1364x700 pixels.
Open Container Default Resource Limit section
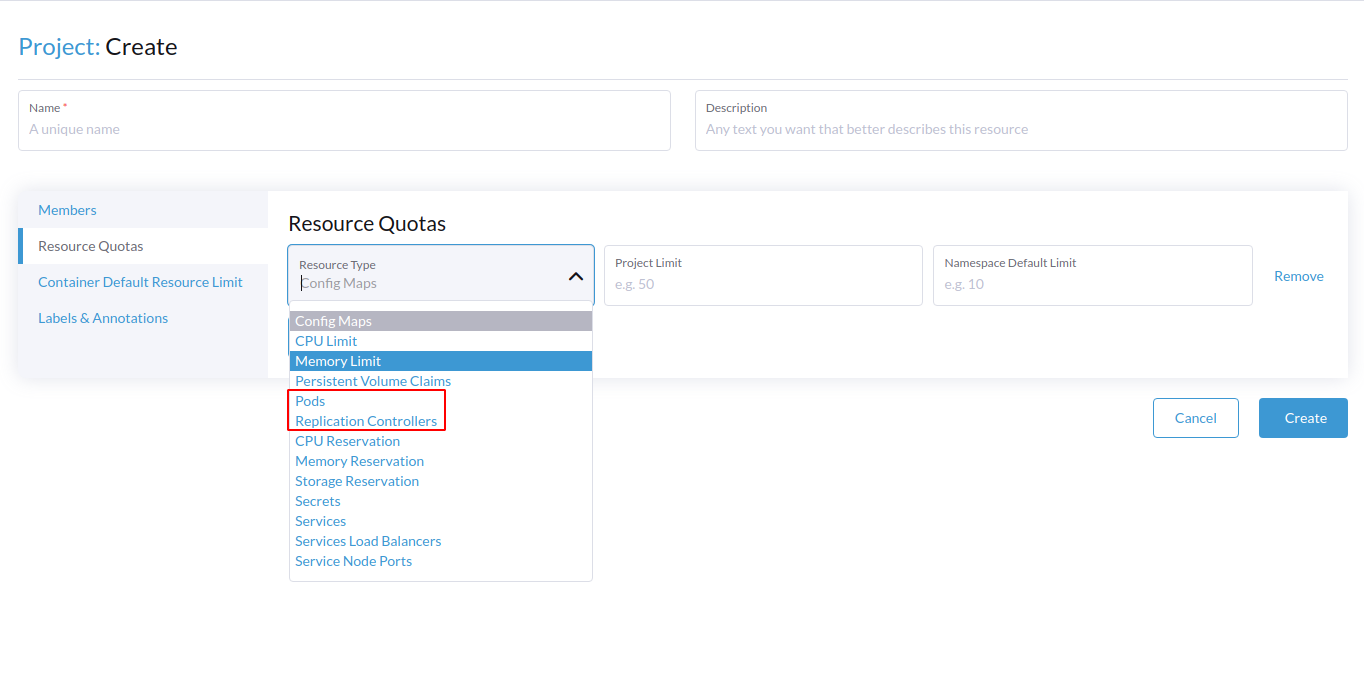[140, 282]
